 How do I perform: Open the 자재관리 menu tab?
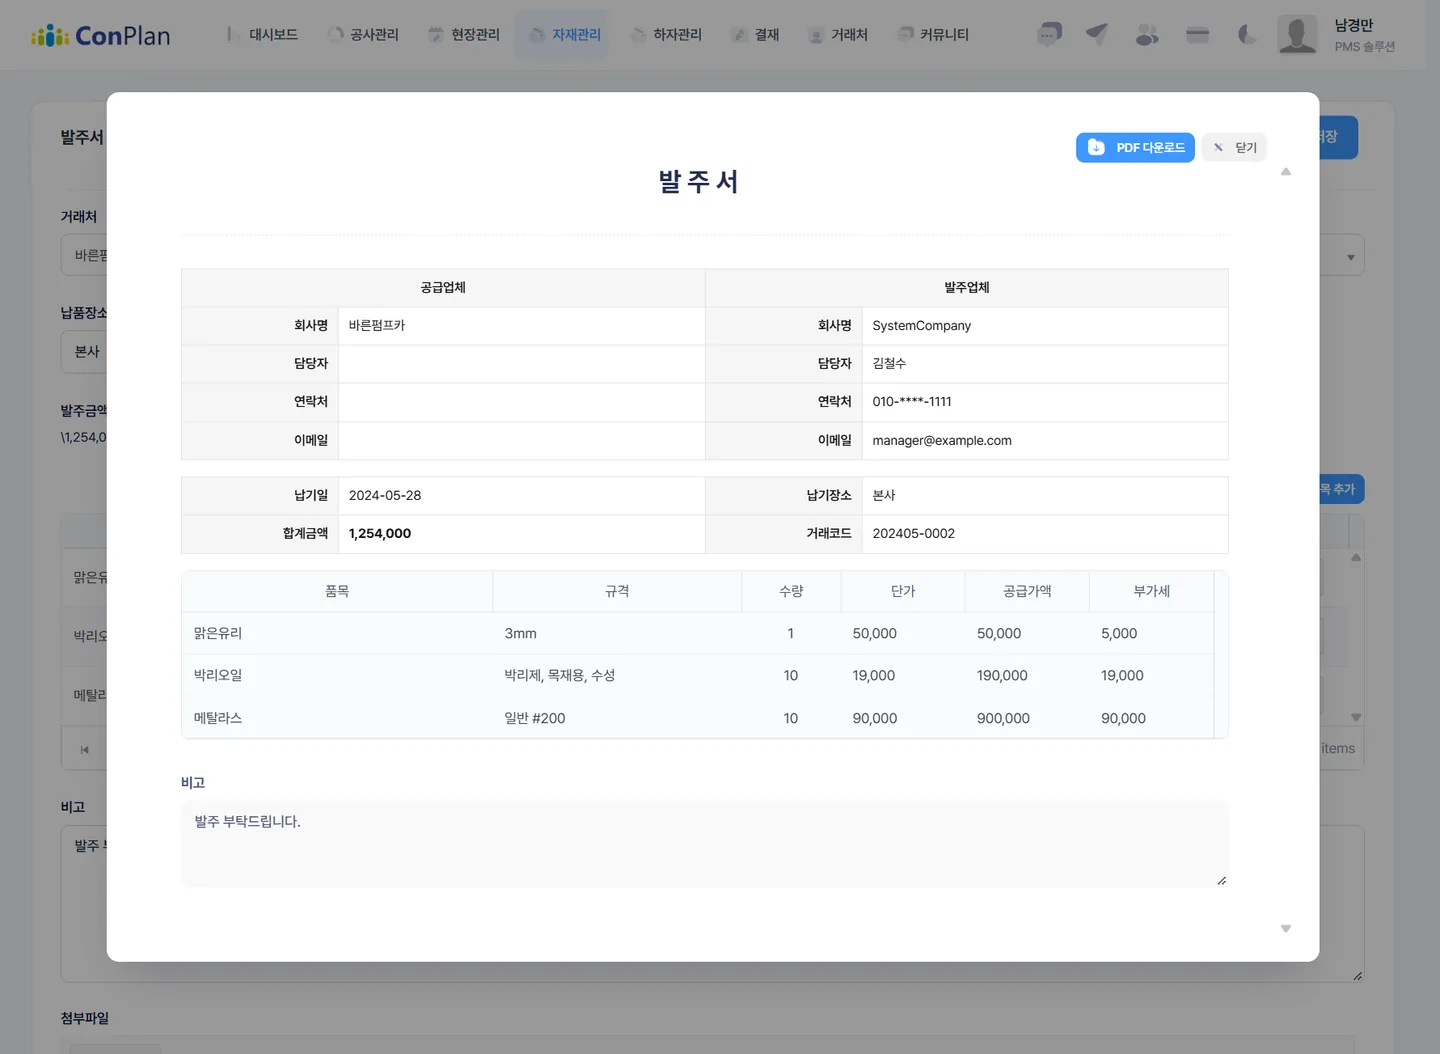[562, 35]
